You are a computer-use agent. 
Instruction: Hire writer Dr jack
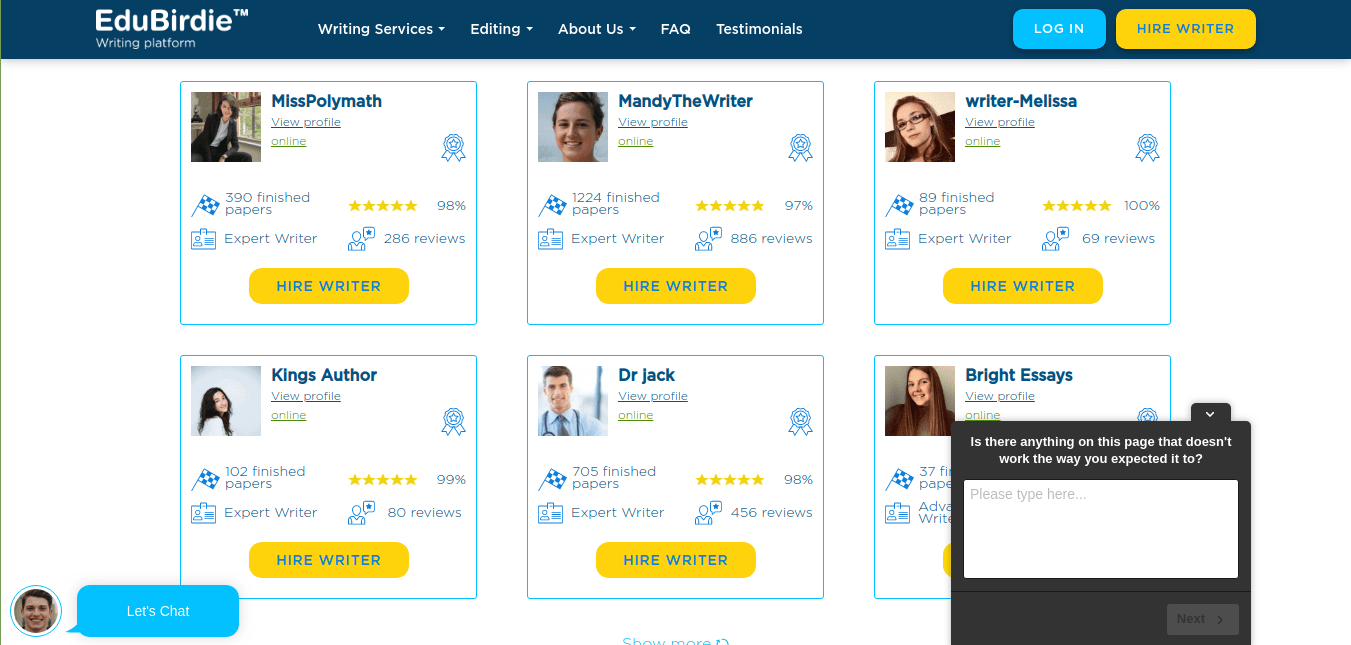pos(676,560)
